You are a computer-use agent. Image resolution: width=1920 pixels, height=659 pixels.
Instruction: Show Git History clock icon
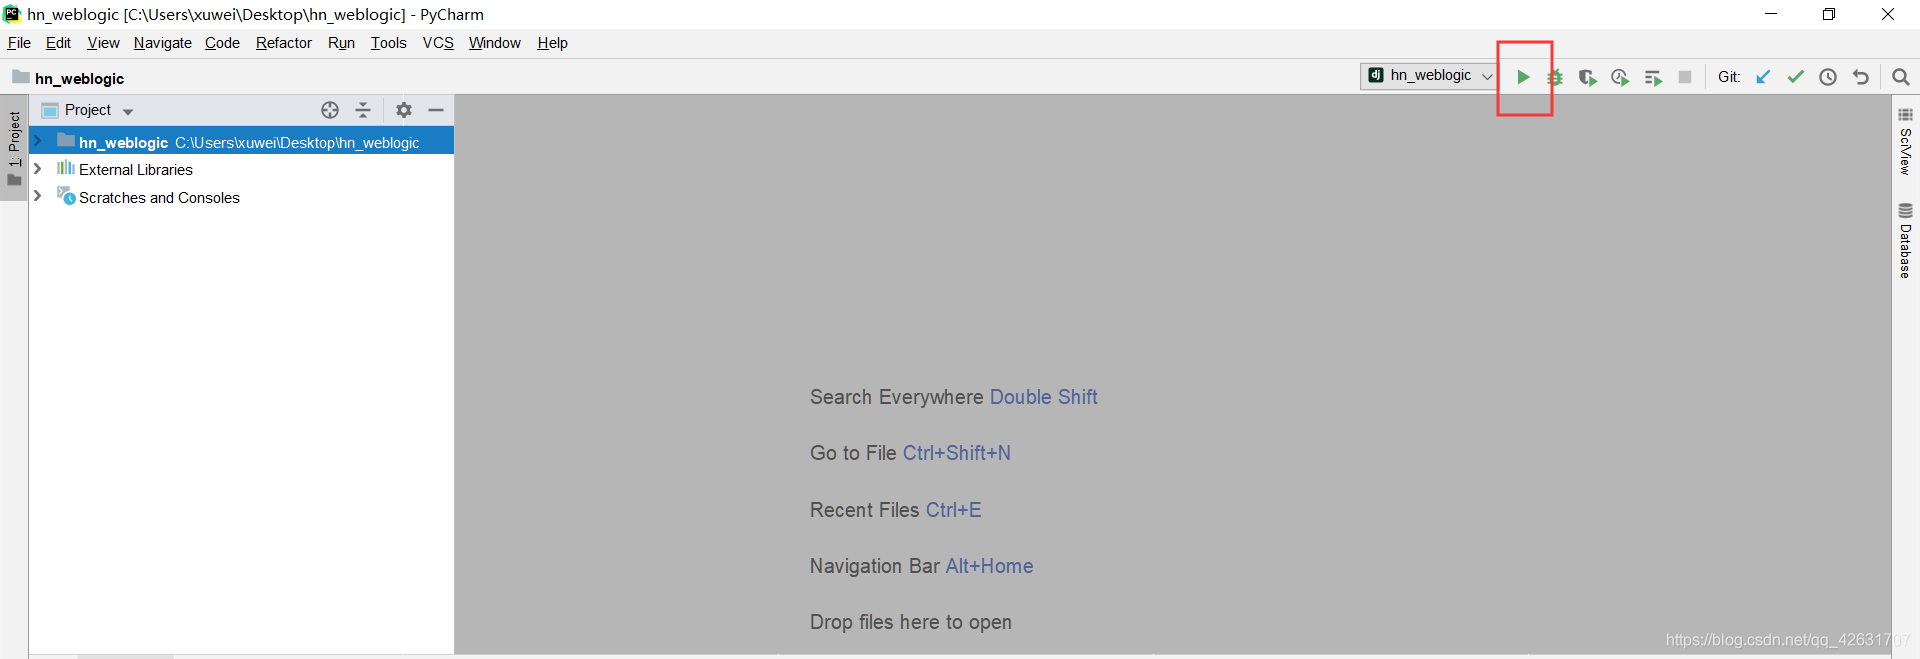(1828, 77)
